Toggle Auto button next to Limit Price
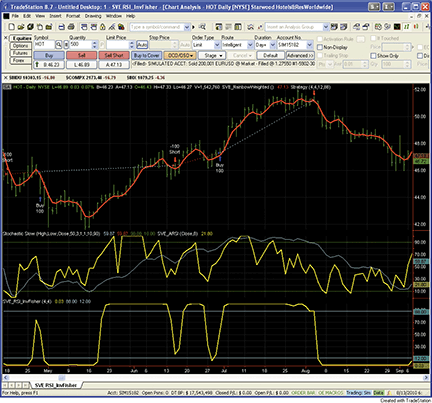The height and width of the screenshot is (403, 432). click(x=142, y=44)
